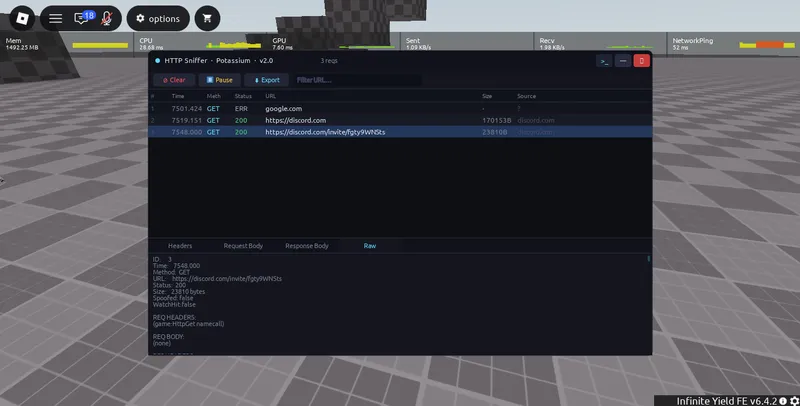Click the 3 reqs counter
The width and height of the screenshot is (800, 406).
click(329, 61)
